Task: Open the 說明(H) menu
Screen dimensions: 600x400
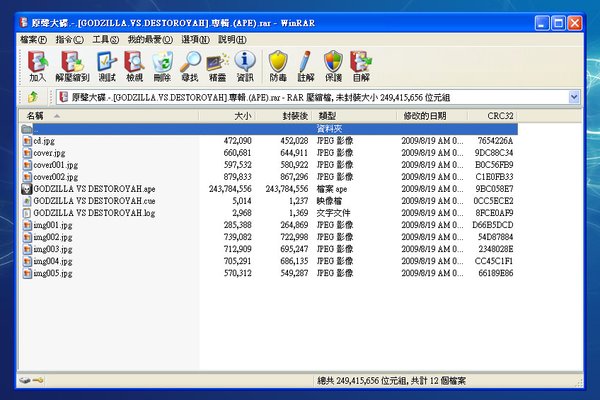Action: point(232,39)
